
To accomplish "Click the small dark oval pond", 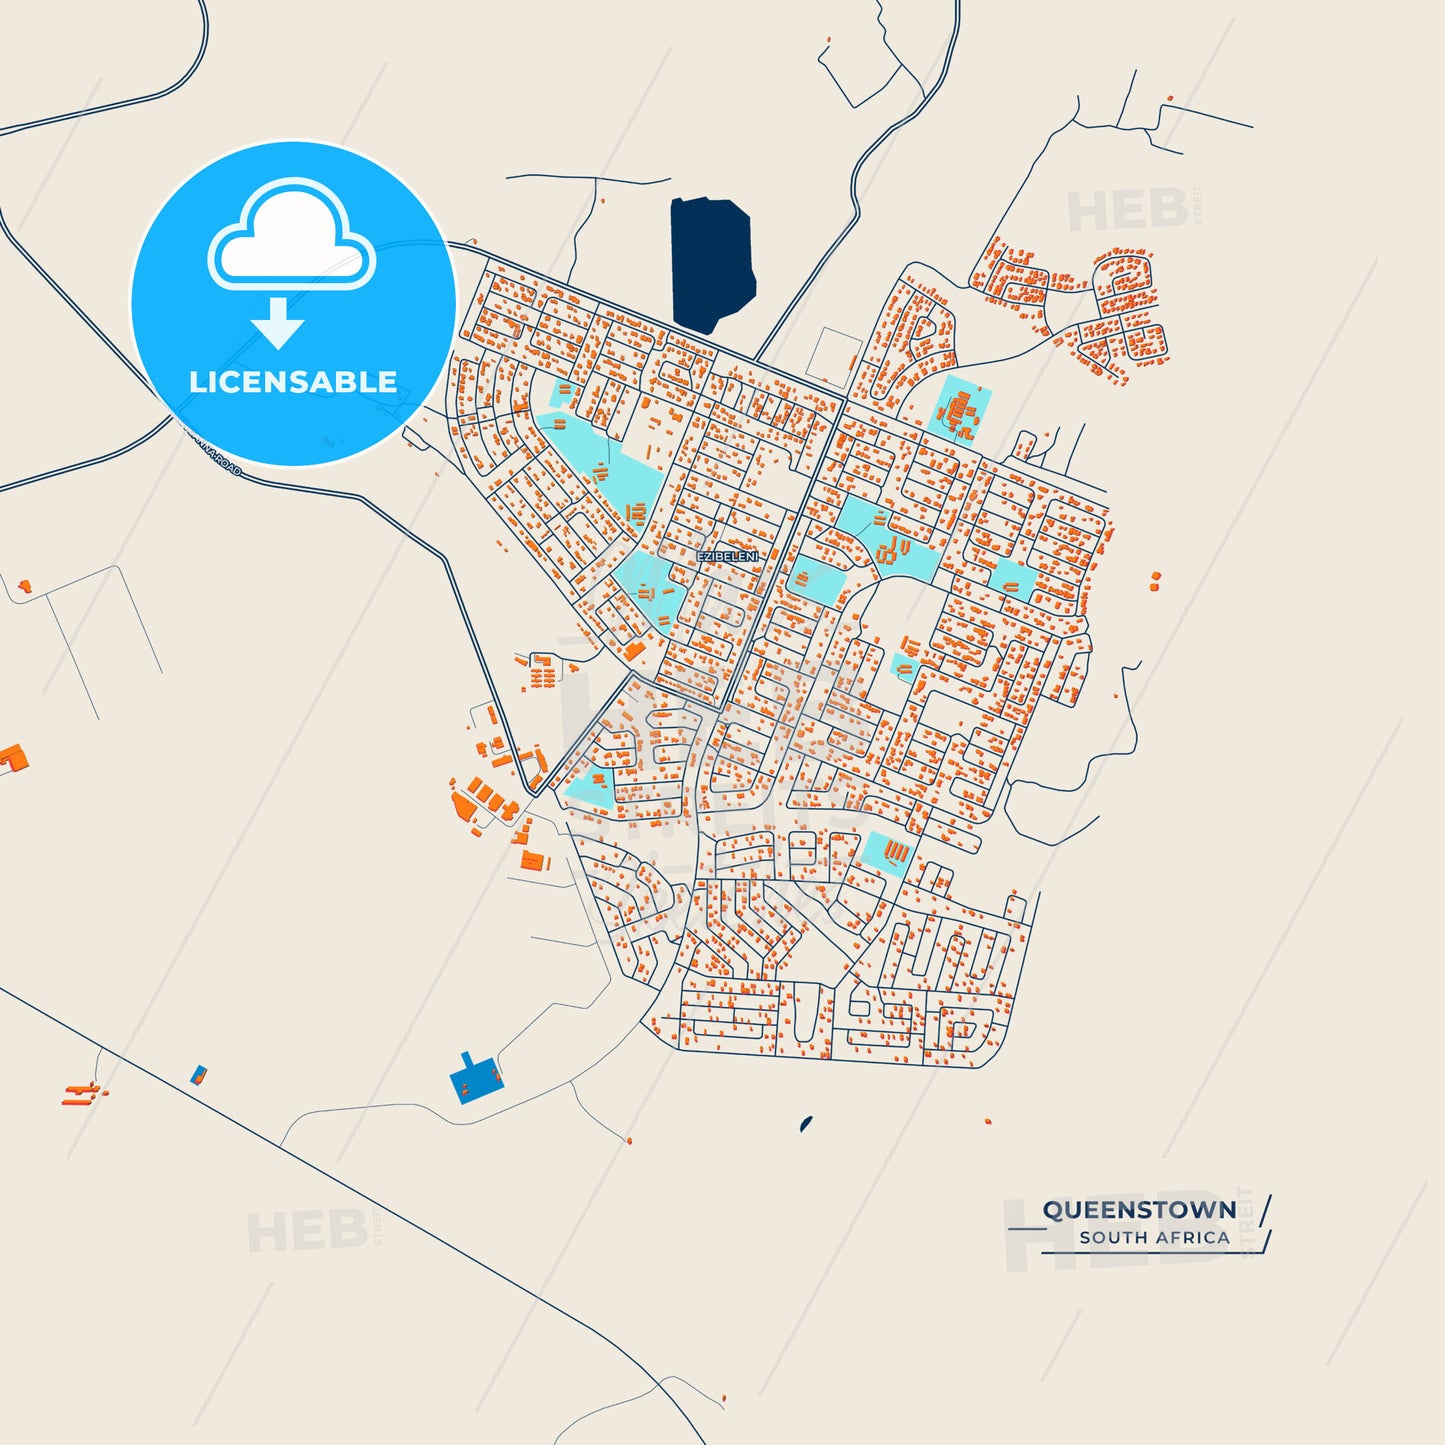I will tap(806, 1124).
